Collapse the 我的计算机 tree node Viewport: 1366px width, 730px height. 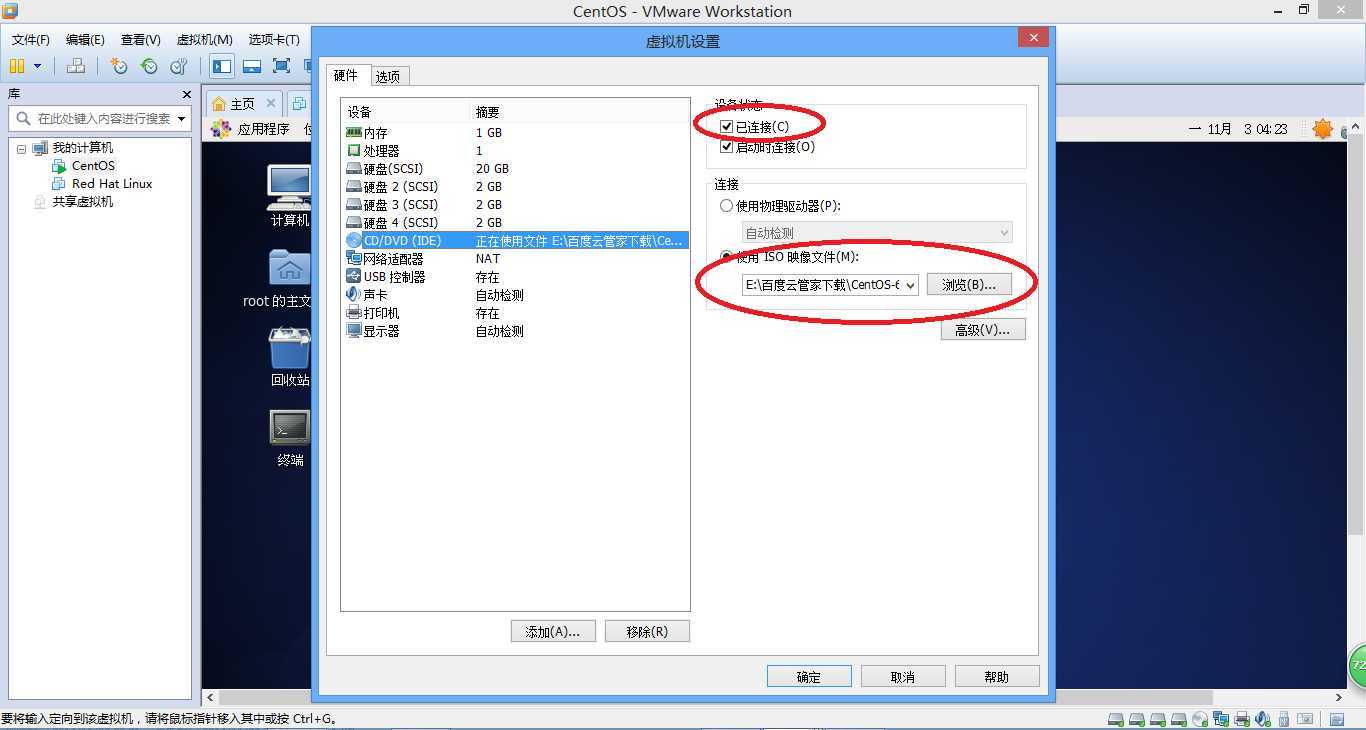pos(21,148)
